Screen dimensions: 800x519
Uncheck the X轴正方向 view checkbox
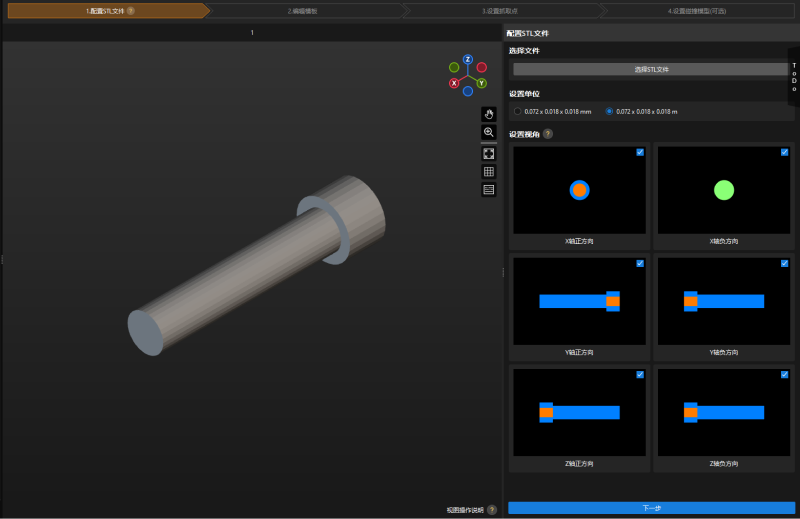(x=640, y=152)
